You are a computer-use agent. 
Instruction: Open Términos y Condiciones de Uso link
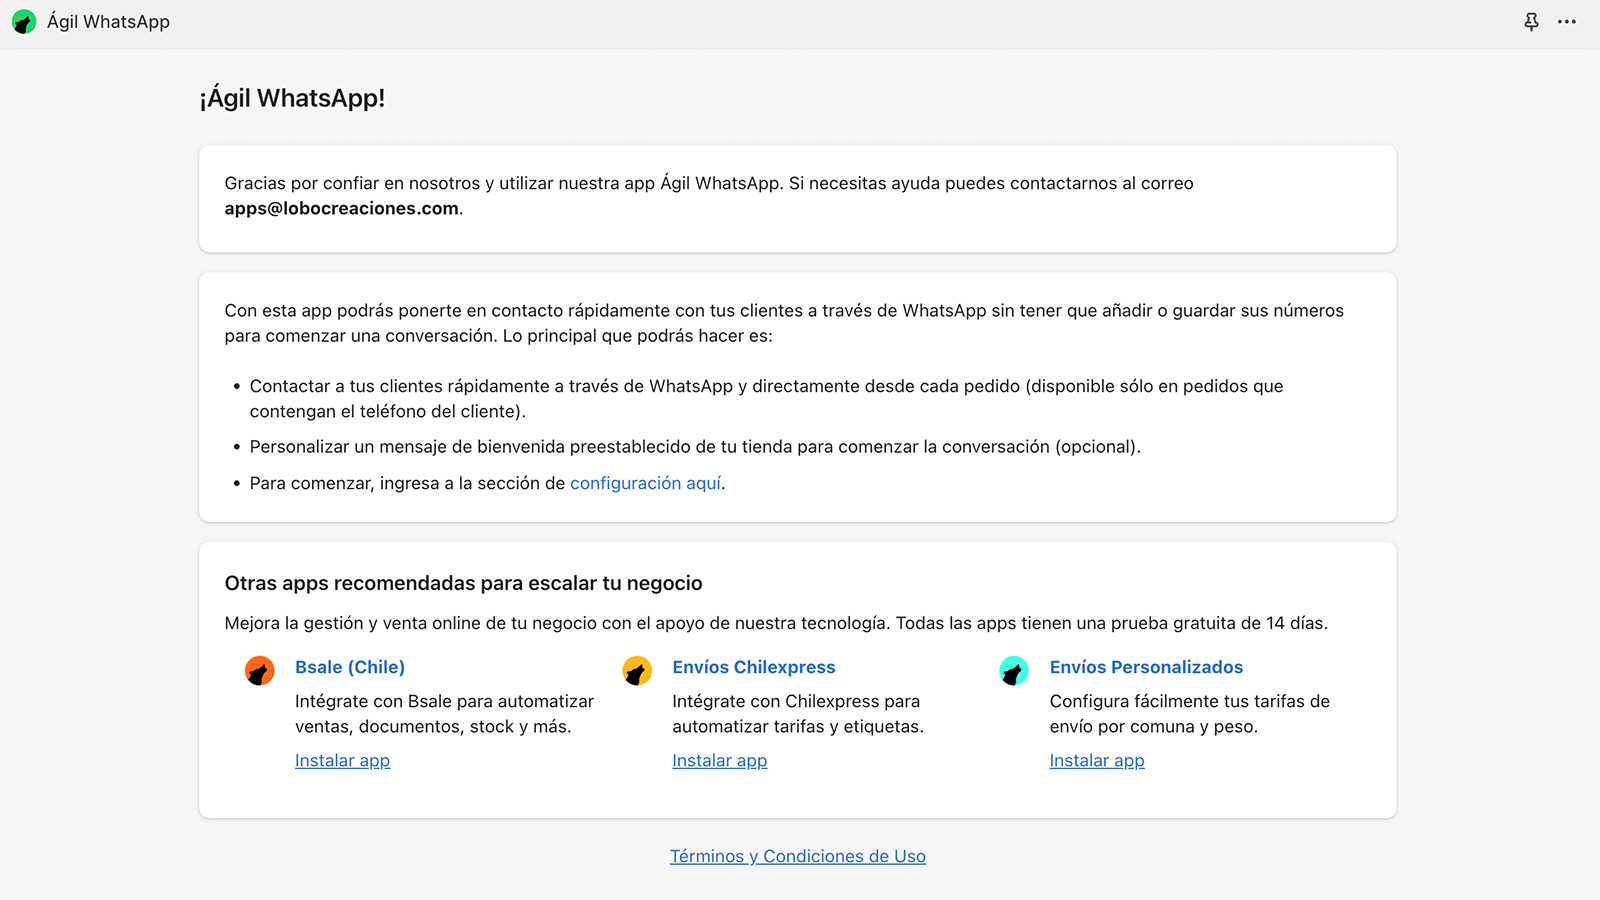[798, 856]
